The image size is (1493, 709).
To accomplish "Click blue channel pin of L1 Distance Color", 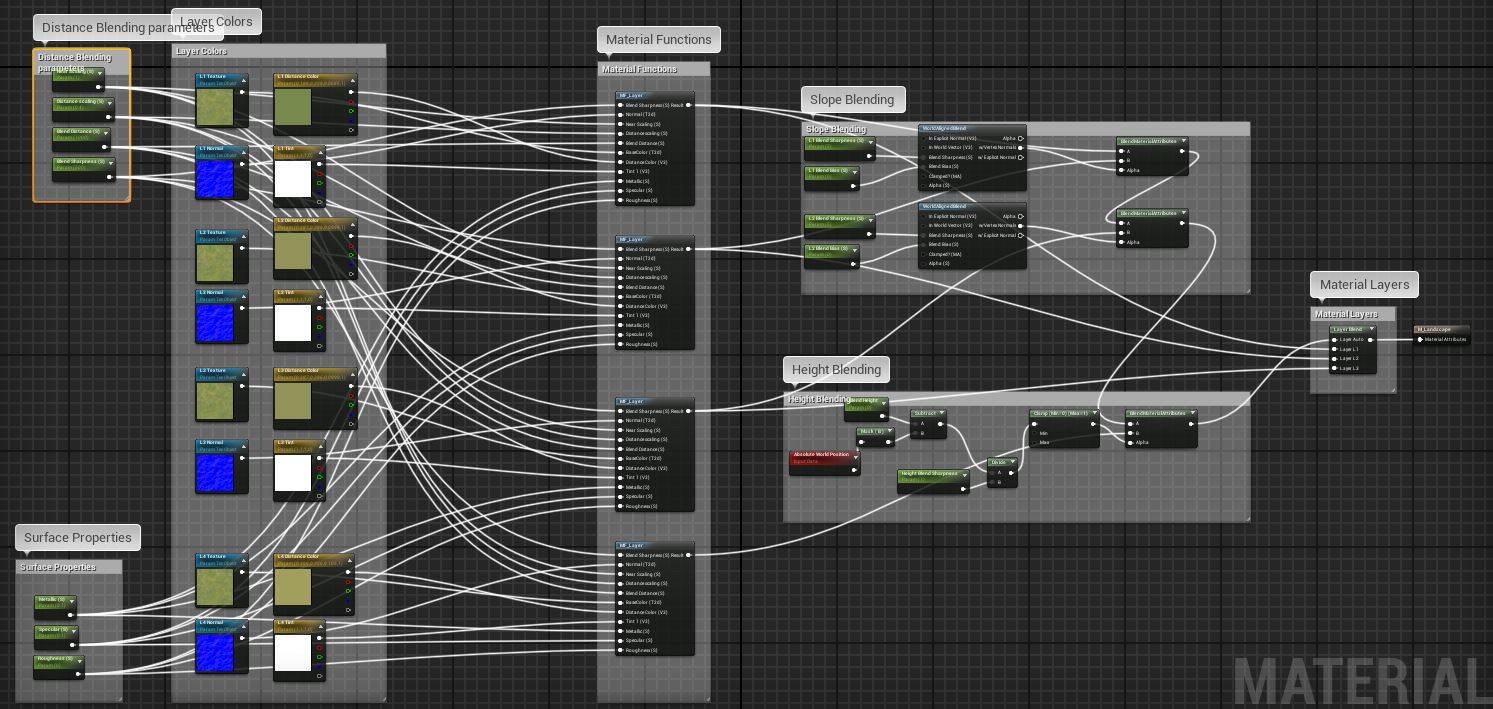I will 350,120.
